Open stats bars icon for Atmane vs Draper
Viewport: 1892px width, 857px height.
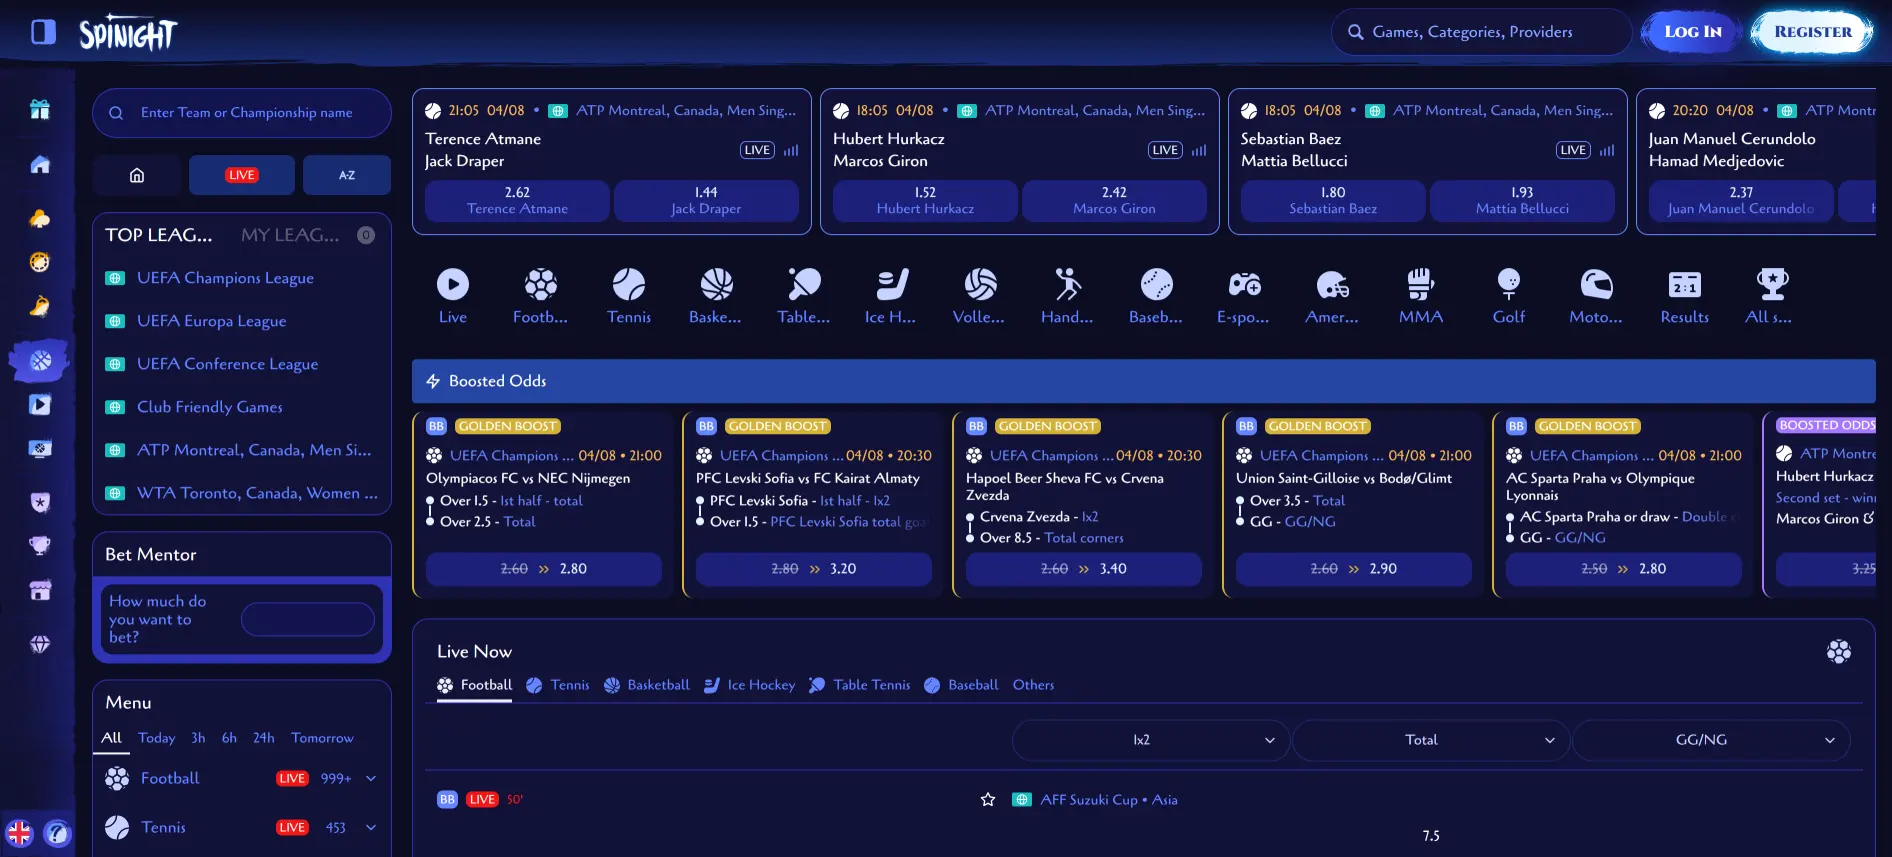(x=791, y=150)
